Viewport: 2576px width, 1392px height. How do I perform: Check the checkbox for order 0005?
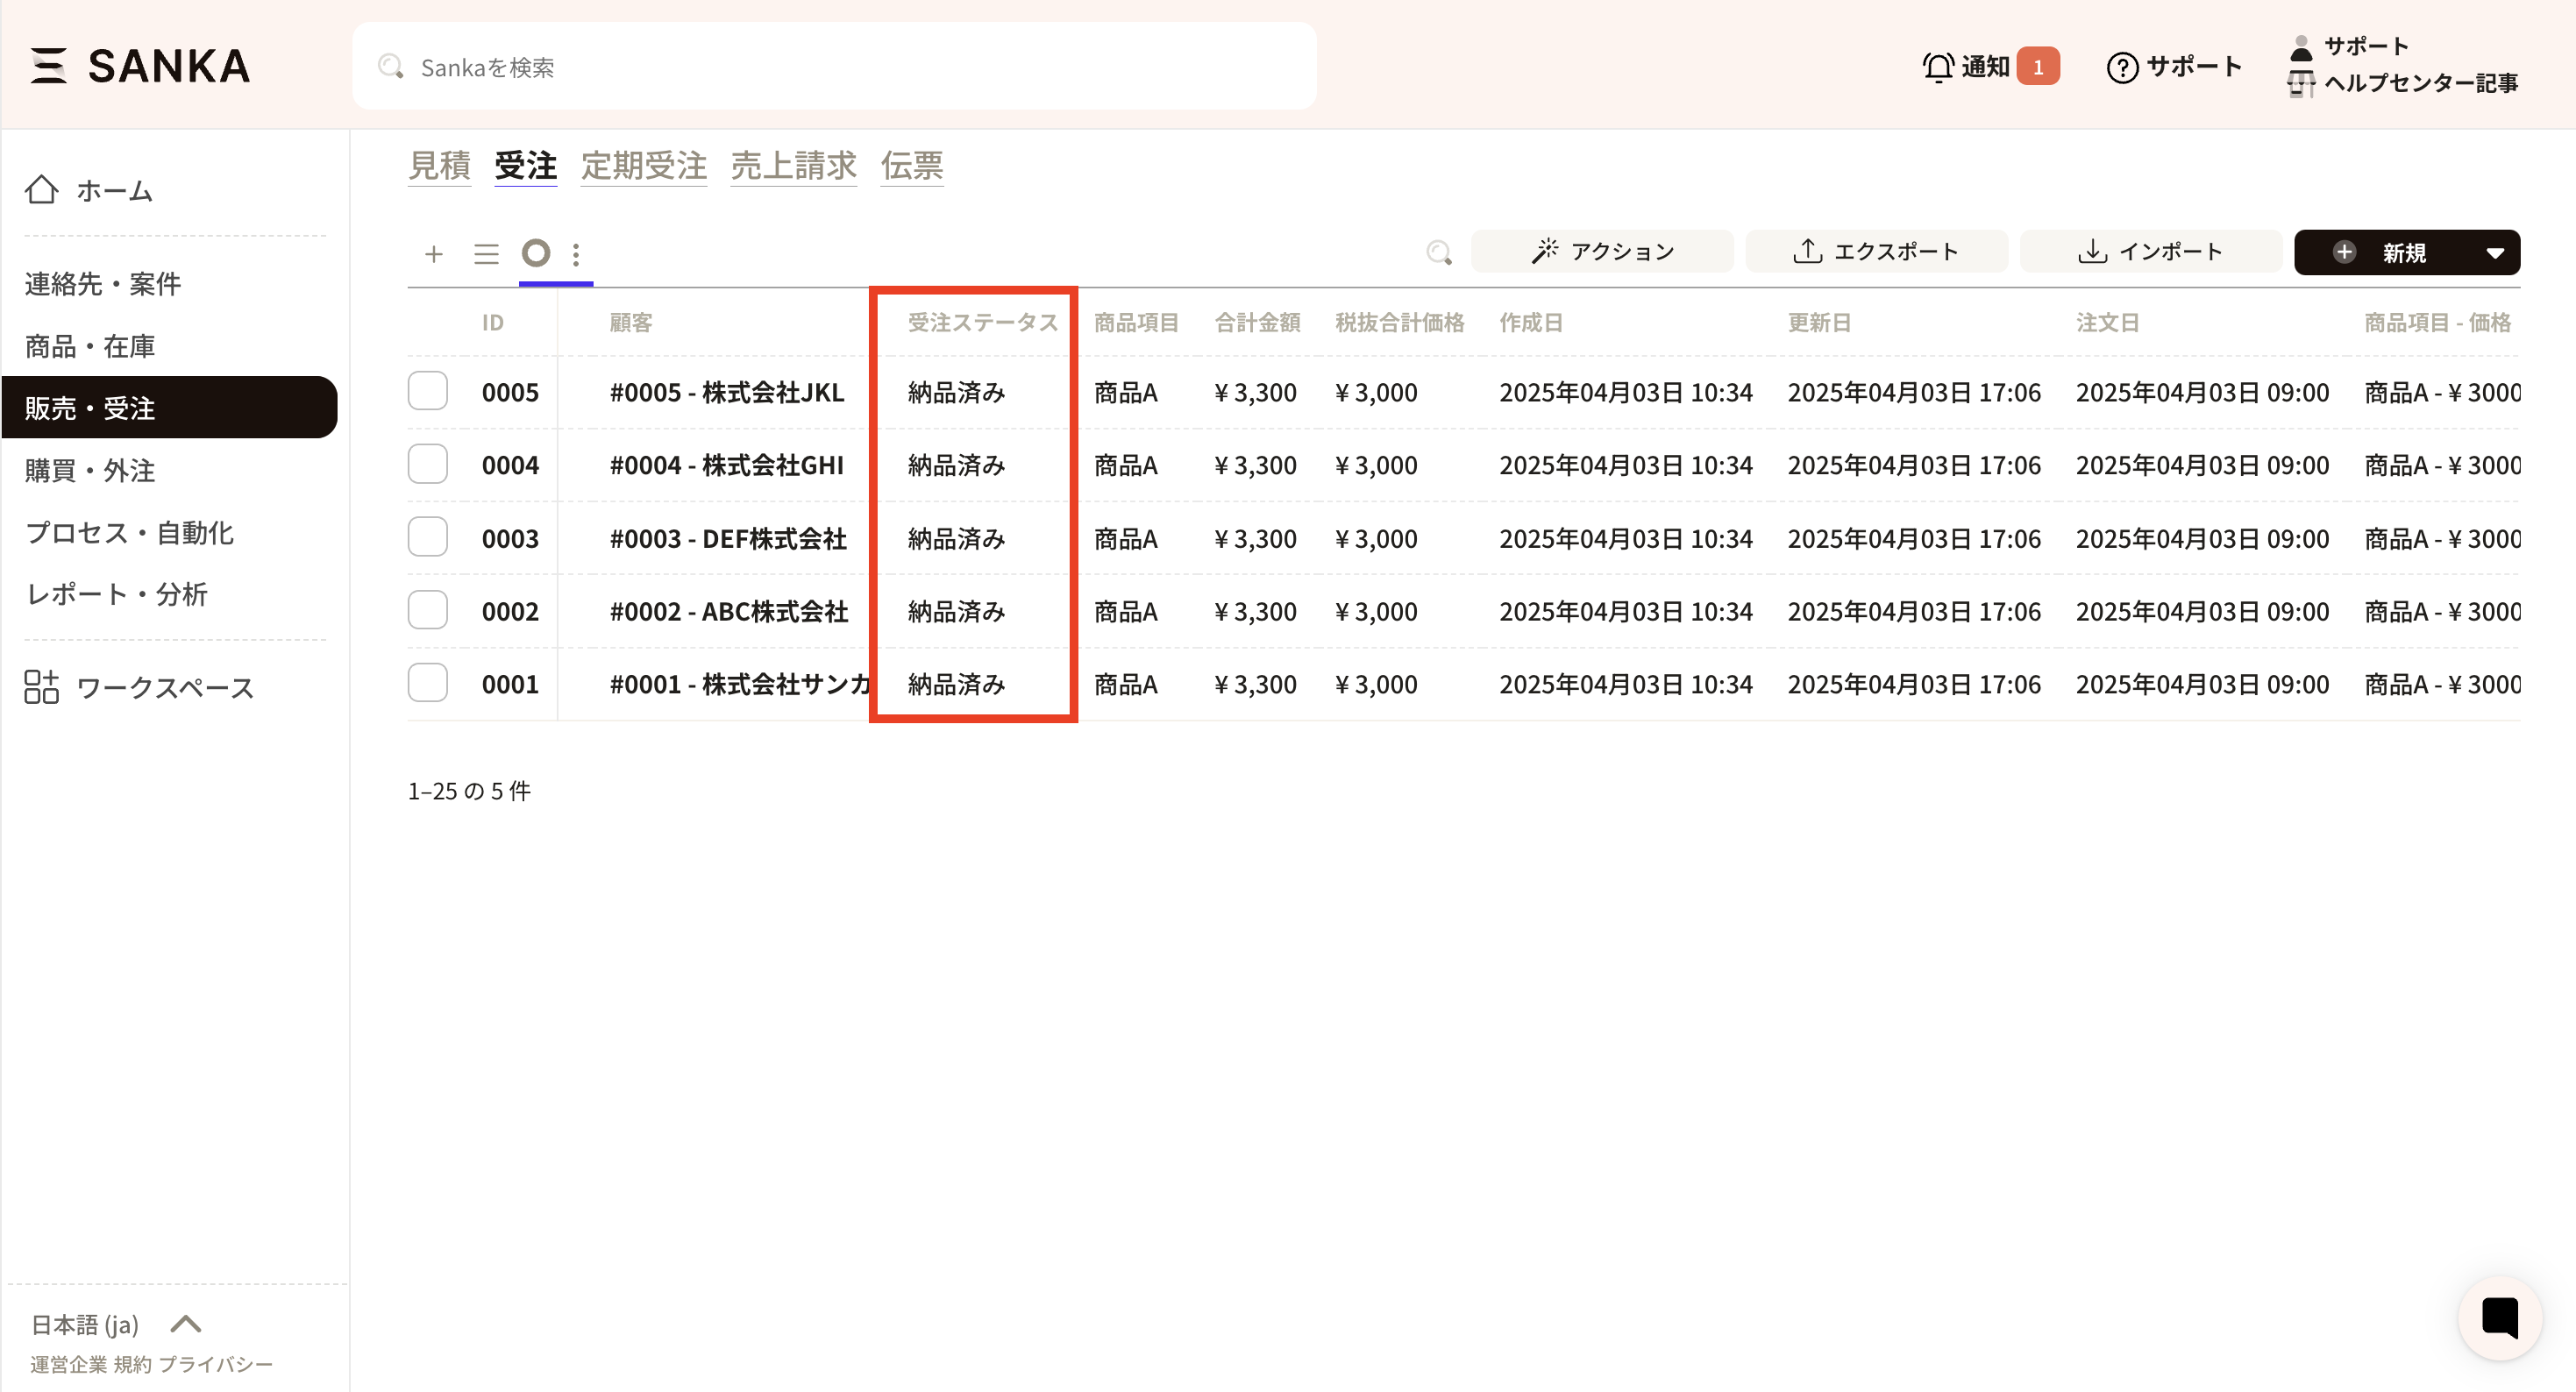tap(428, 391)
